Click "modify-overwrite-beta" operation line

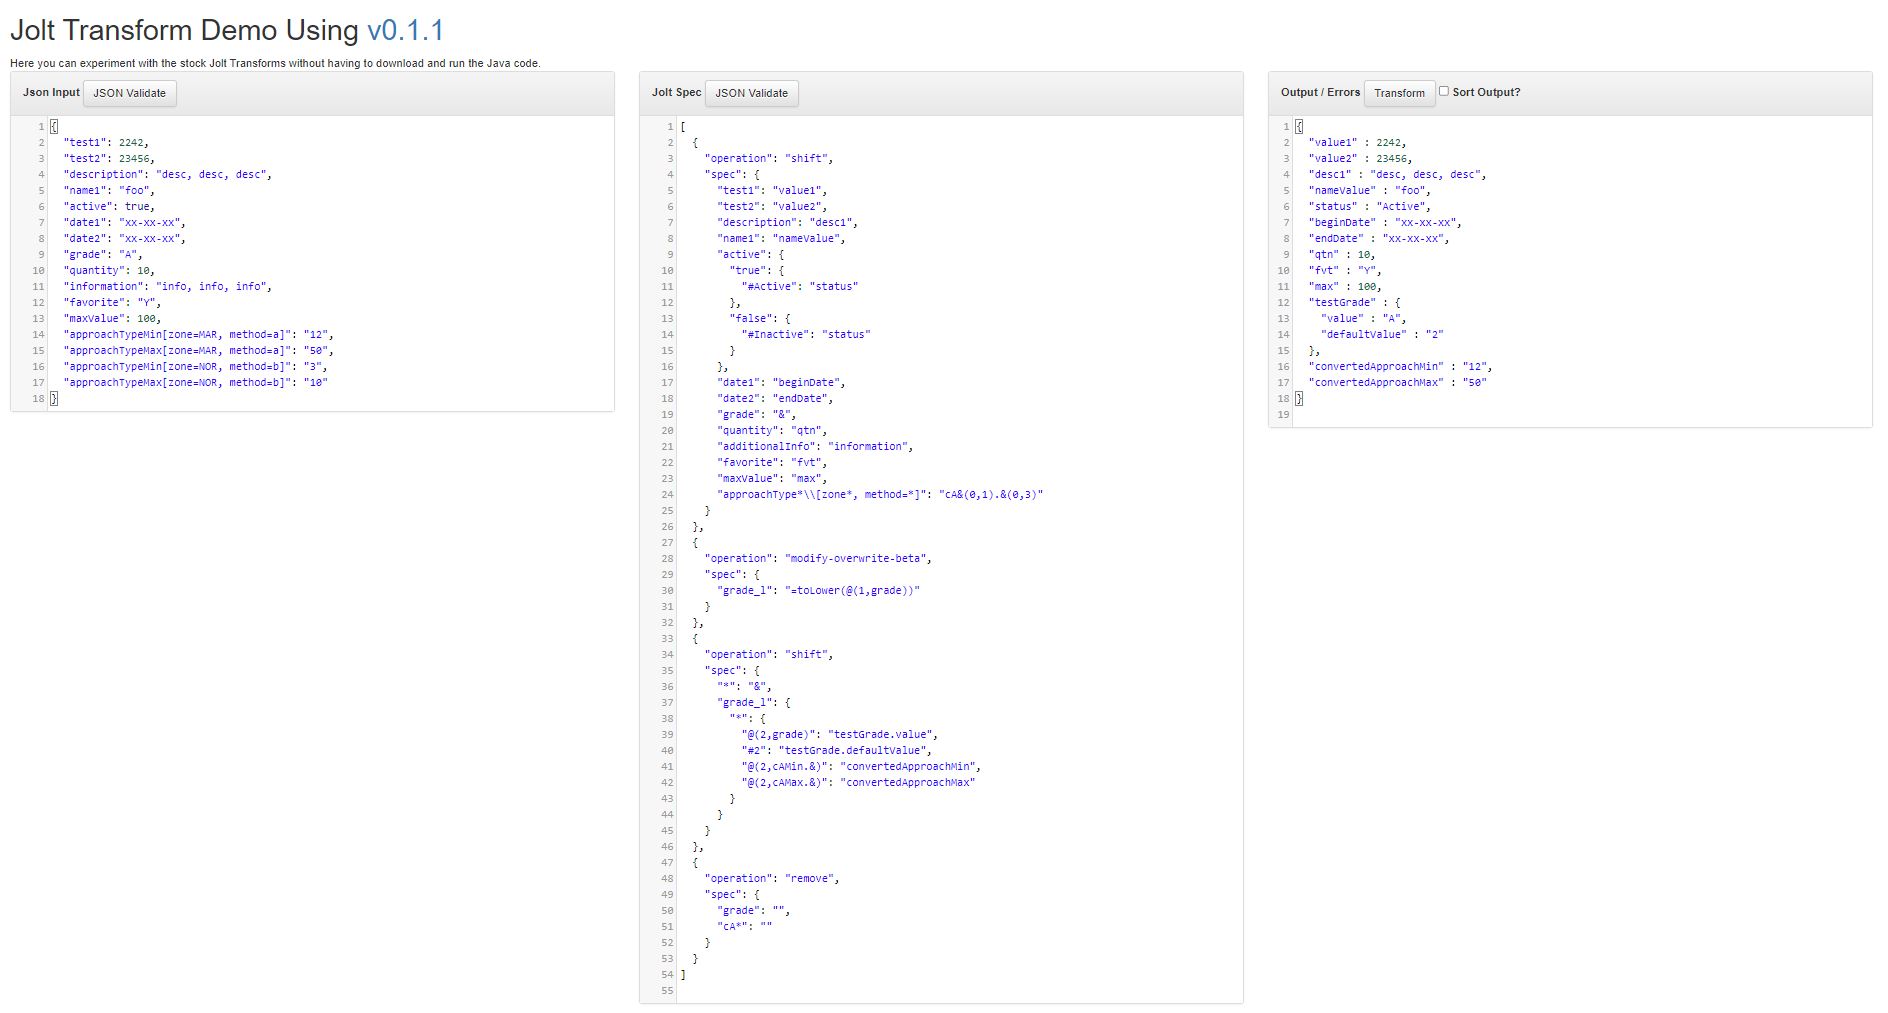coord(818,559)
